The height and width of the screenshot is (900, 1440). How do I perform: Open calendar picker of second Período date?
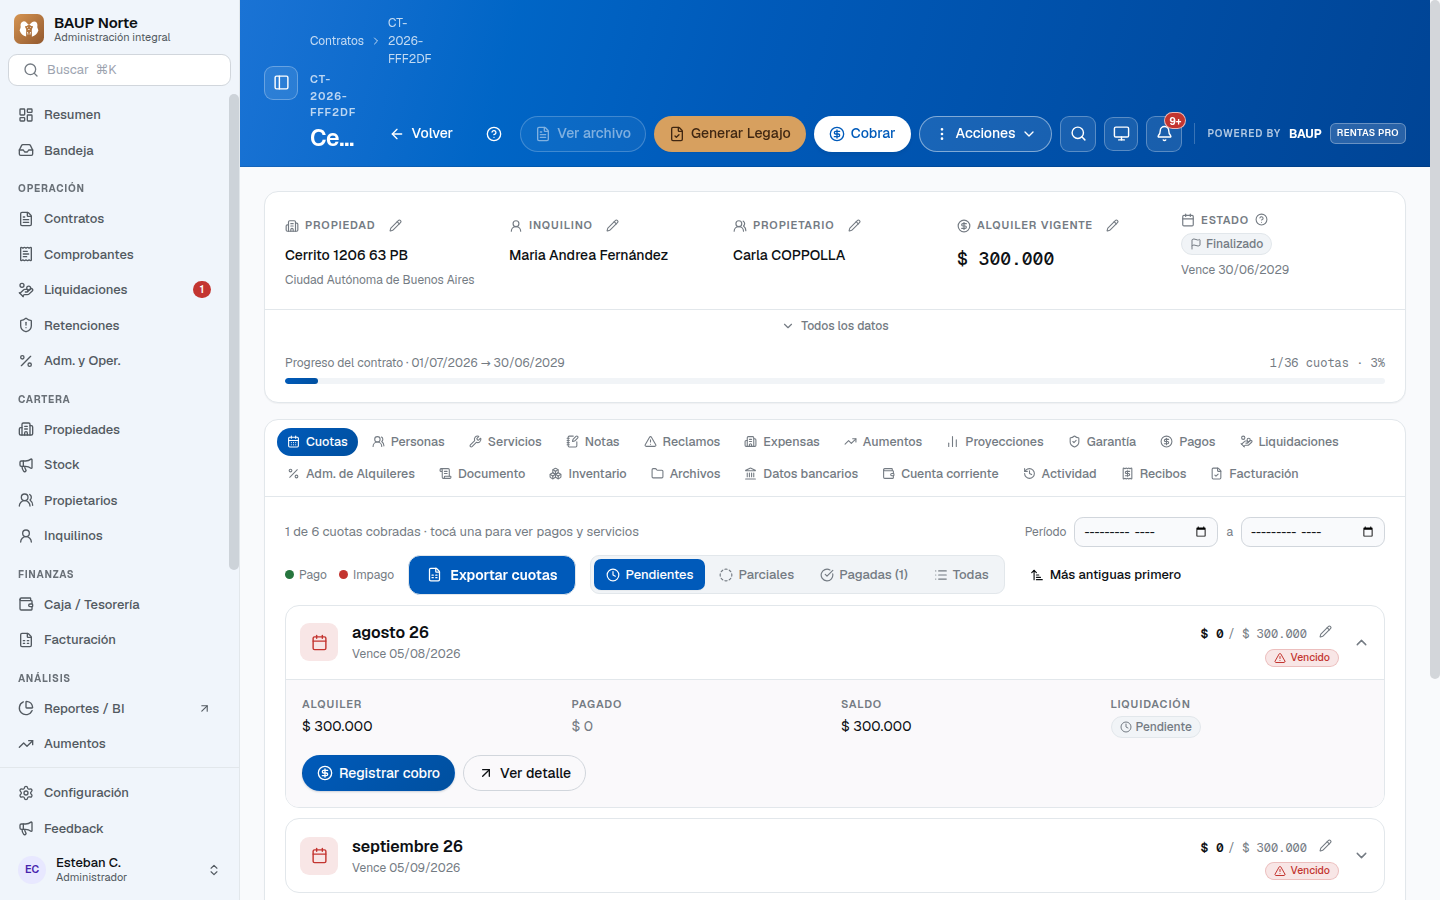tap(1368, 532)
